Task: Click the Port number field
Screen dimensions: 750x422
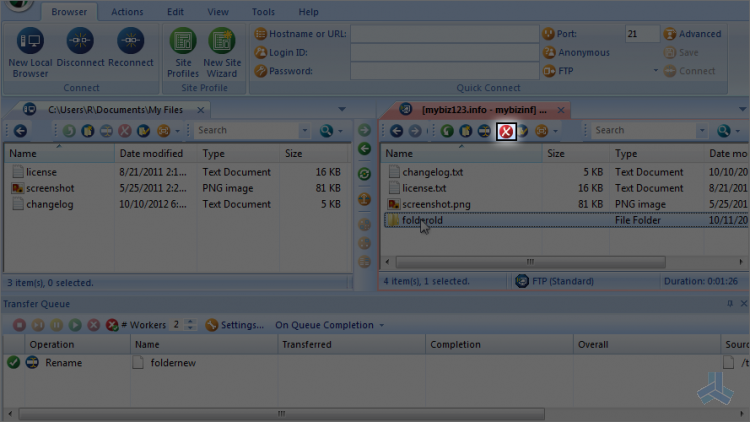Action: [x=642, y=34]
